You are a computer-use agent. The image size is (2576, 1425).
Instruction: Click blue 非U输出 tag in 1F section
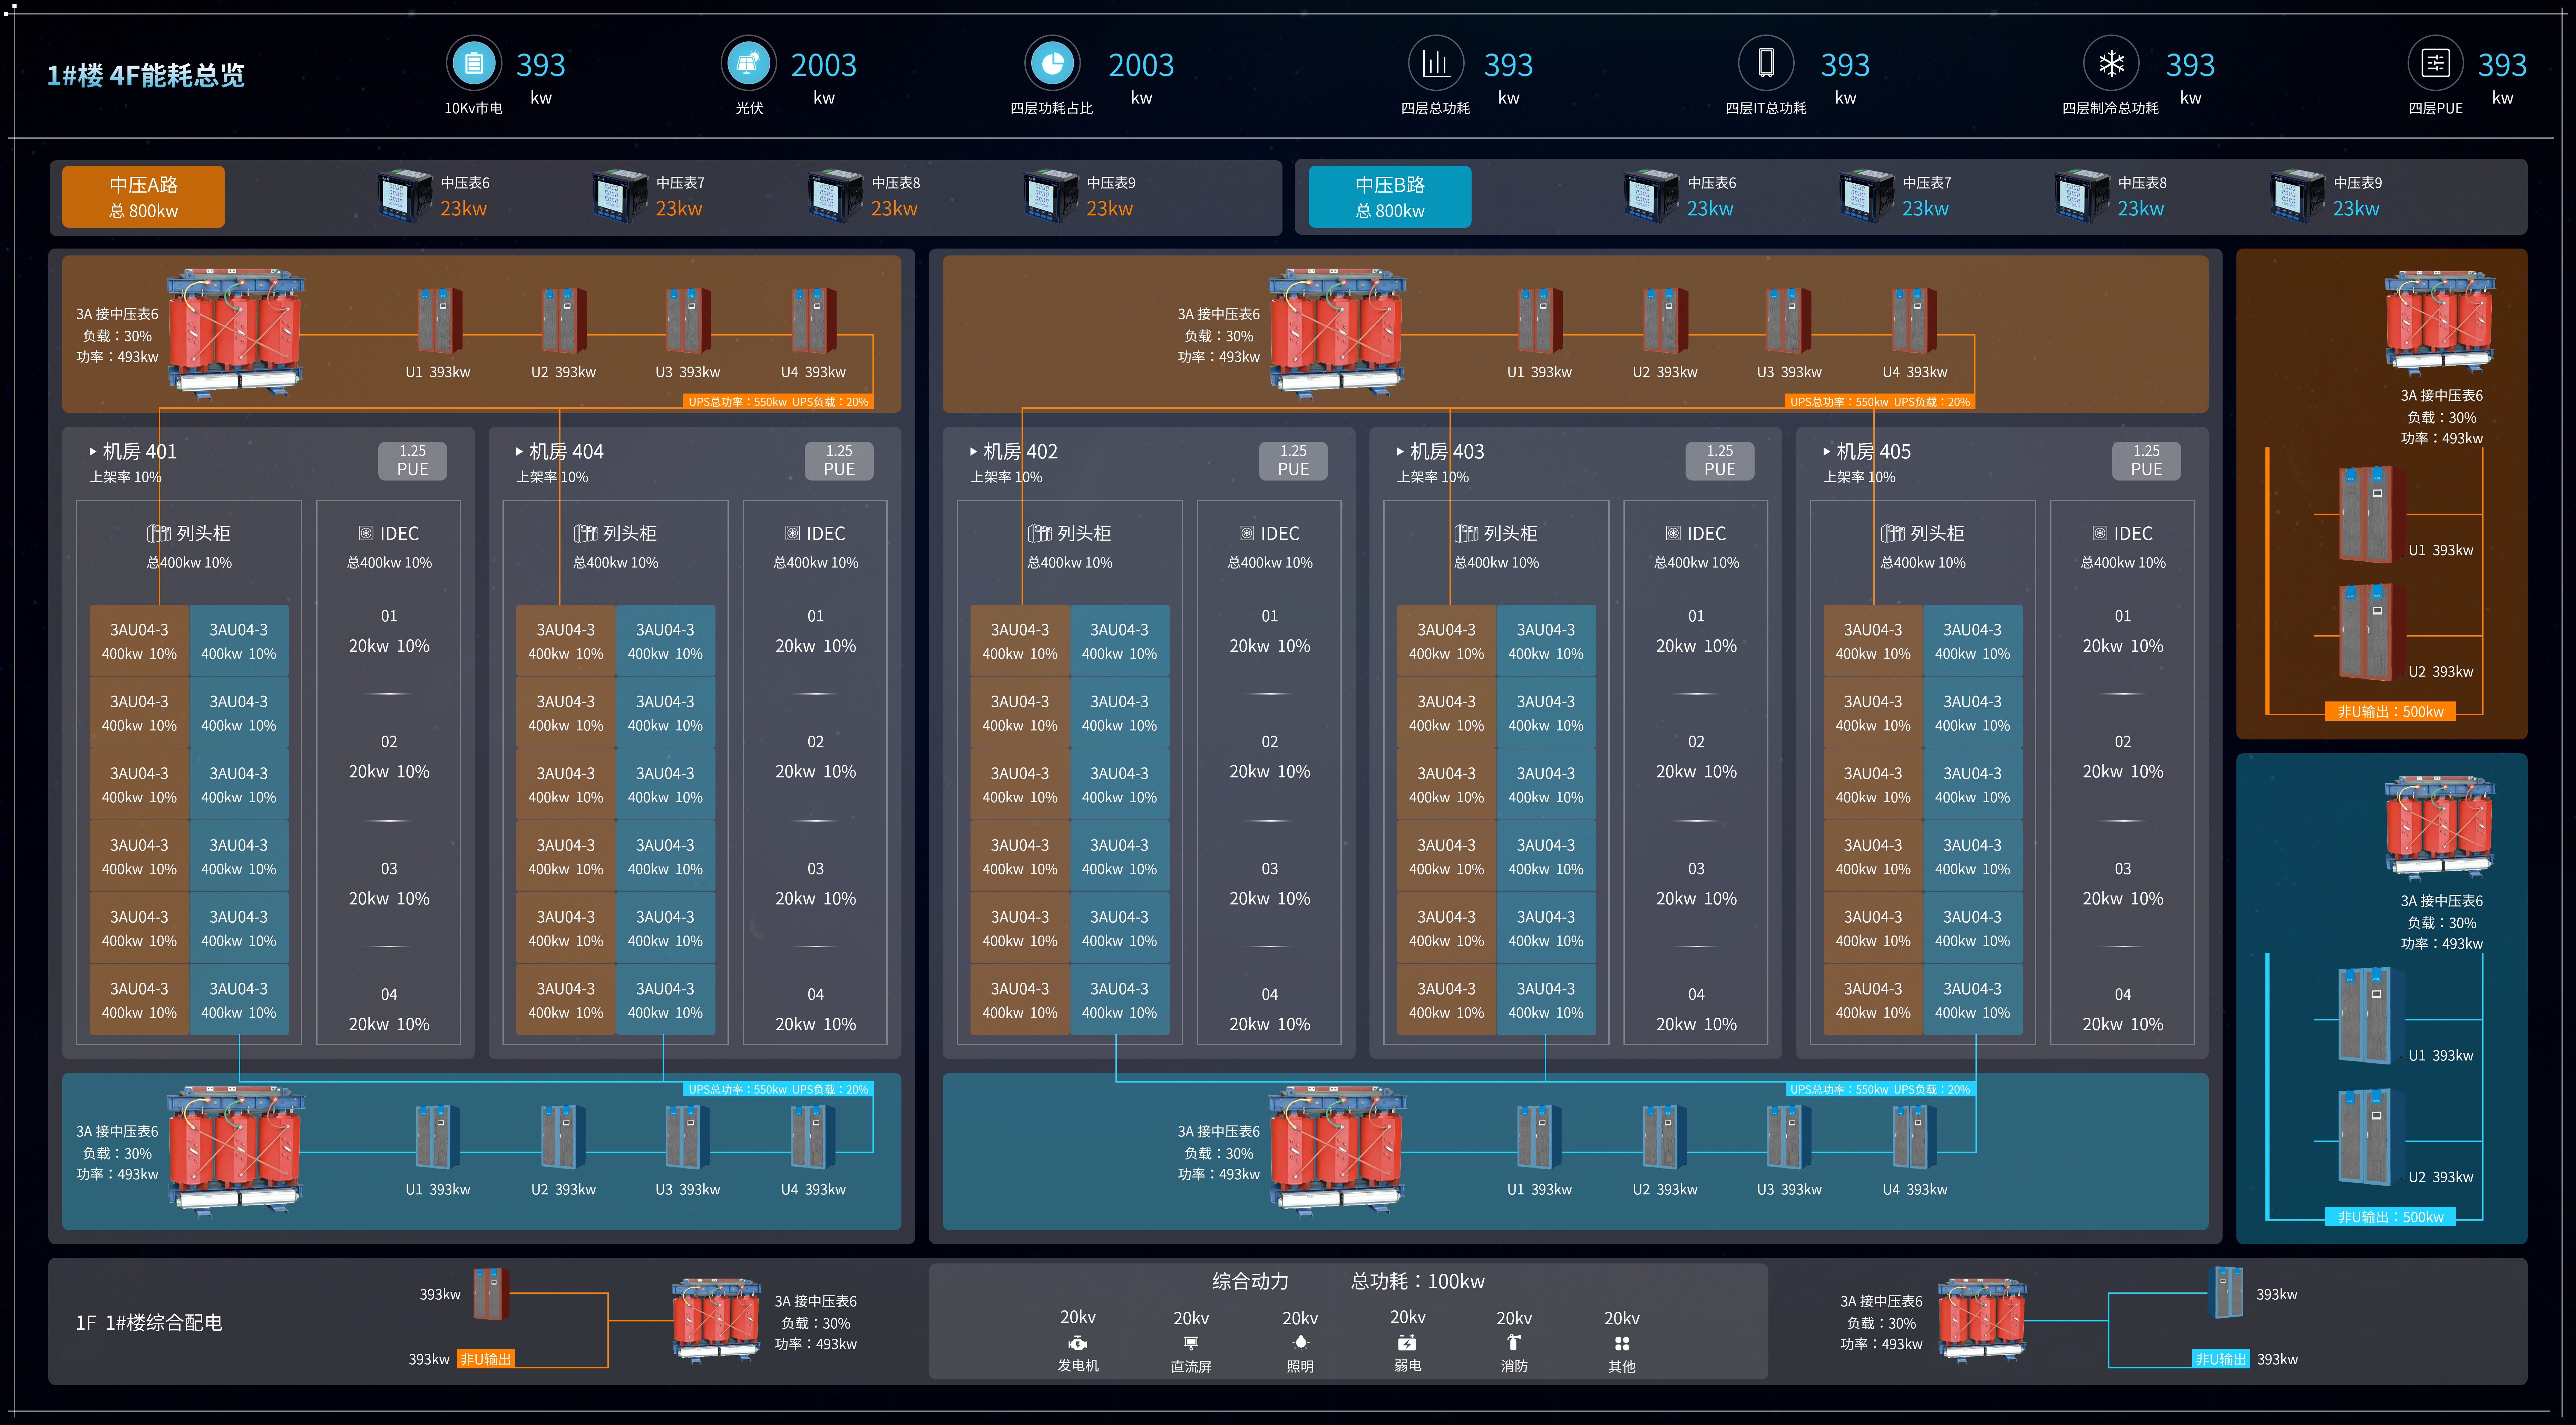pyautogui.click(x=2221, y=1359)
